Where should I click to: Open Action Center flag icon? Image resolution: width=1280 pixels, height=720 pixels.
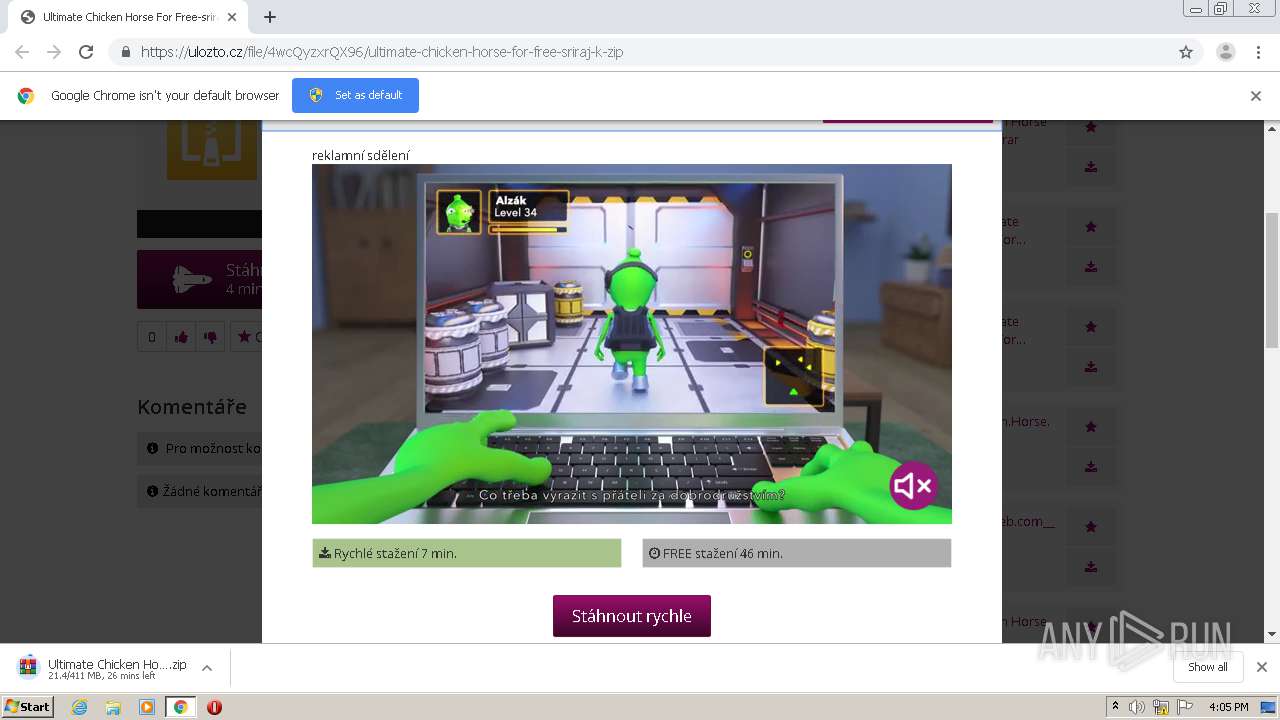tap(1184, 707)
